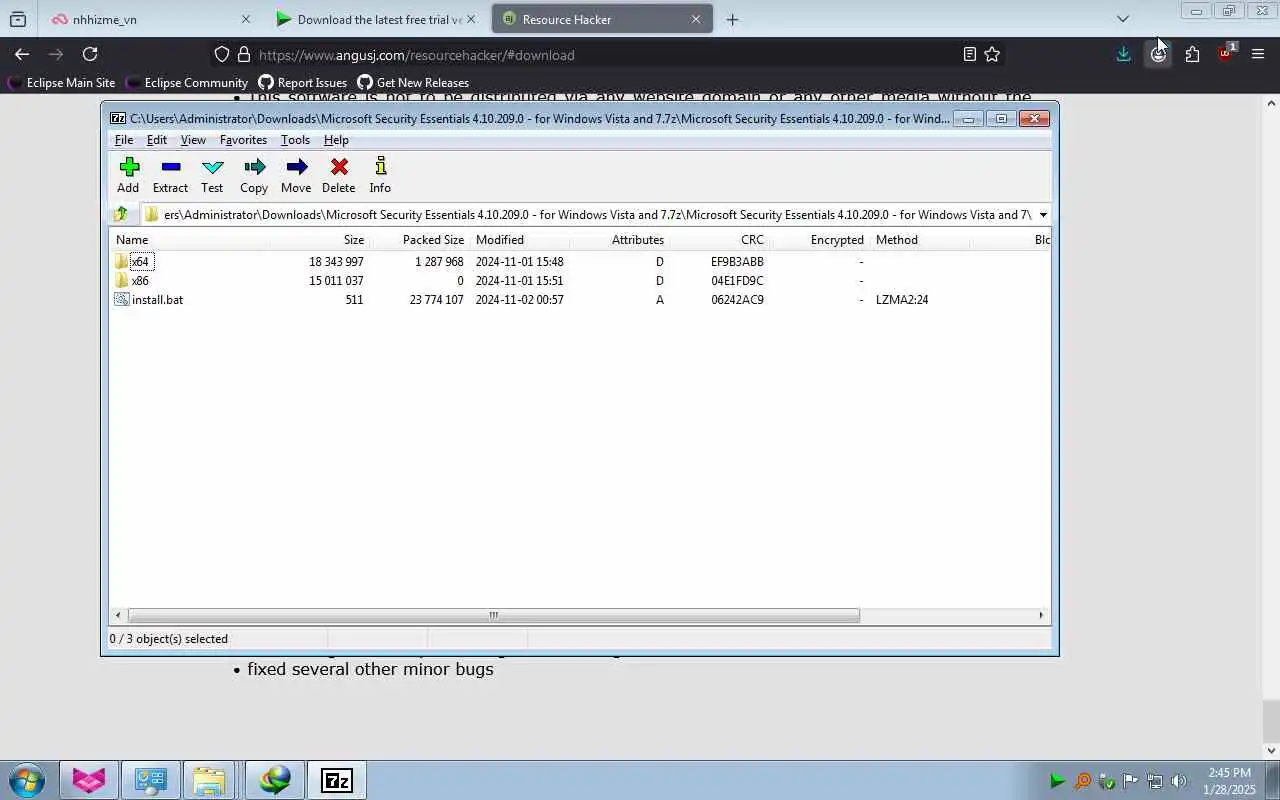Viewport: 1280px width, 800px height.
Task: Open the Firefox extensions puzzle icon
Action: [1192, 54]
